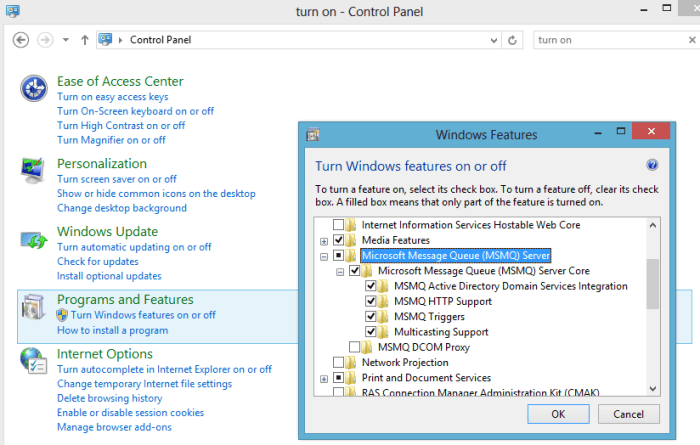The width and height of the screenshot is (700, 445).
Task: Uncheck the MSMQ HTTP Support checkbox
Action: (371, 301)
